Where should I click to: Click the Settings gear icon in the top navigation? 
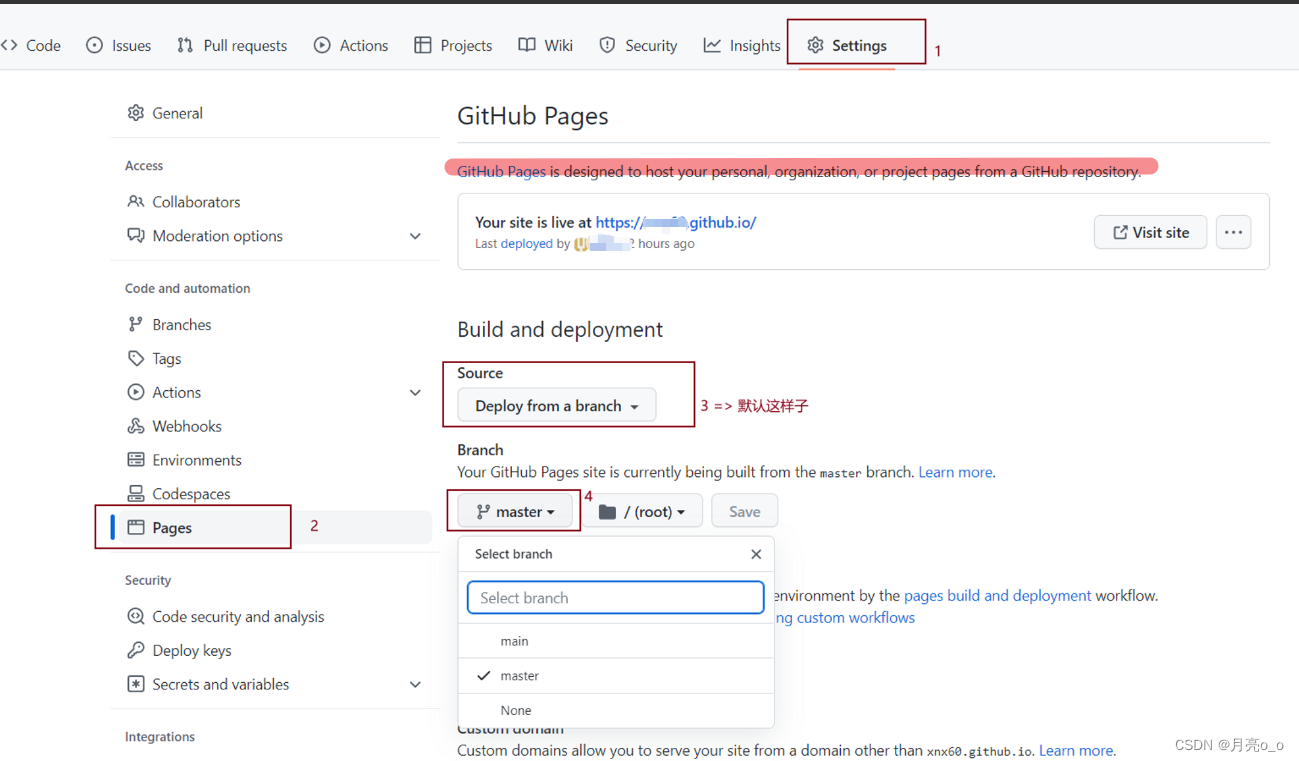816,45
